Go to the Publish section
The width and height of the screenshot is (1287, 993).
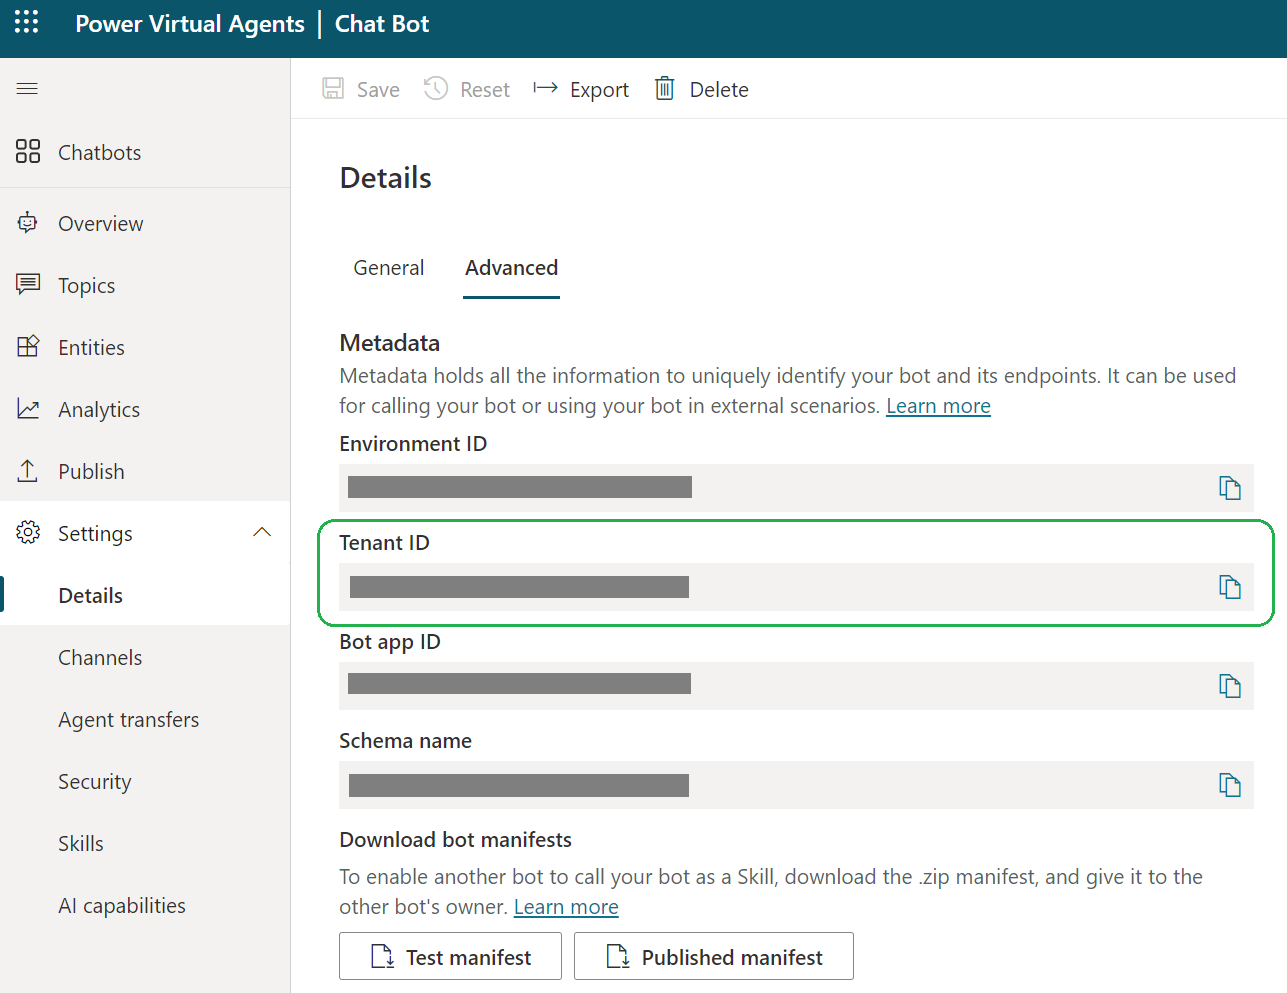[91, 471]
